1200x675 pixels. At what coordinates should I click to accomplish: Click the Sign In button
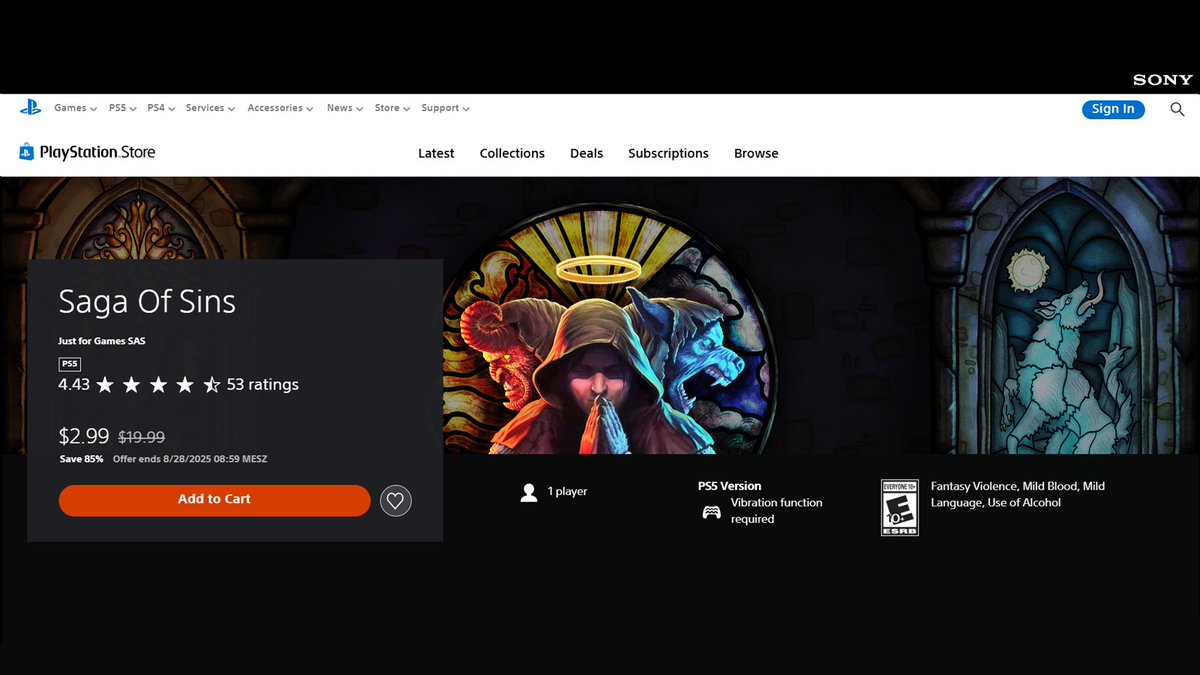(x=1113, y=109)
